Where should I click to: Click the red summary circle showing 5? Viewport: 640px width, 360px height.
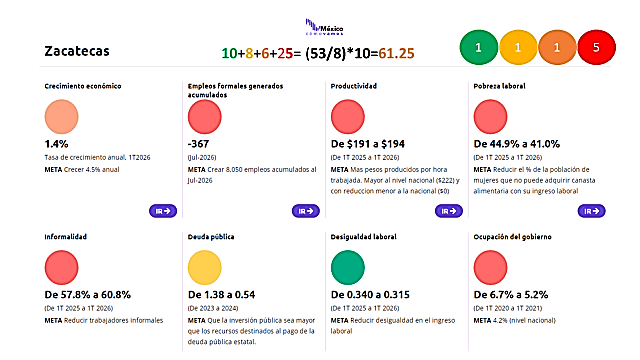click(596, 47)
